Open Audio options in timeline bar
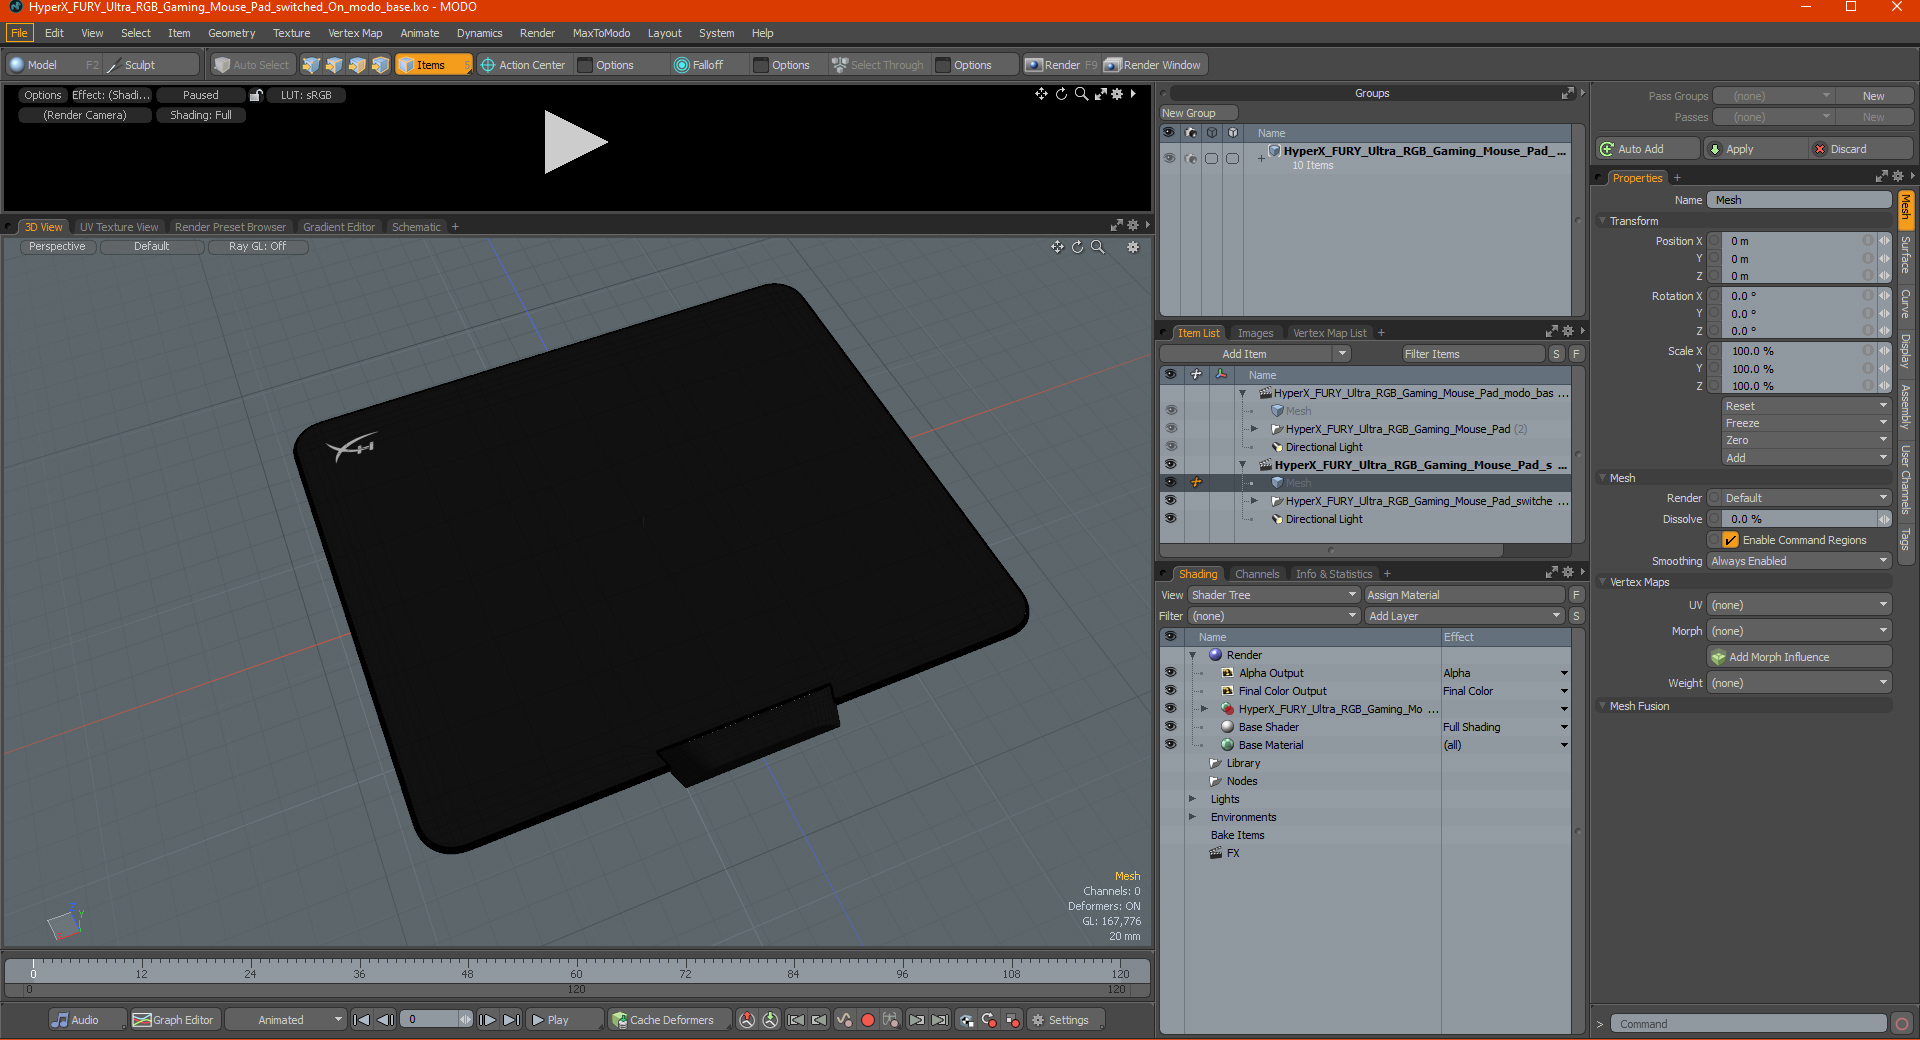 (x=87, y=1020)
